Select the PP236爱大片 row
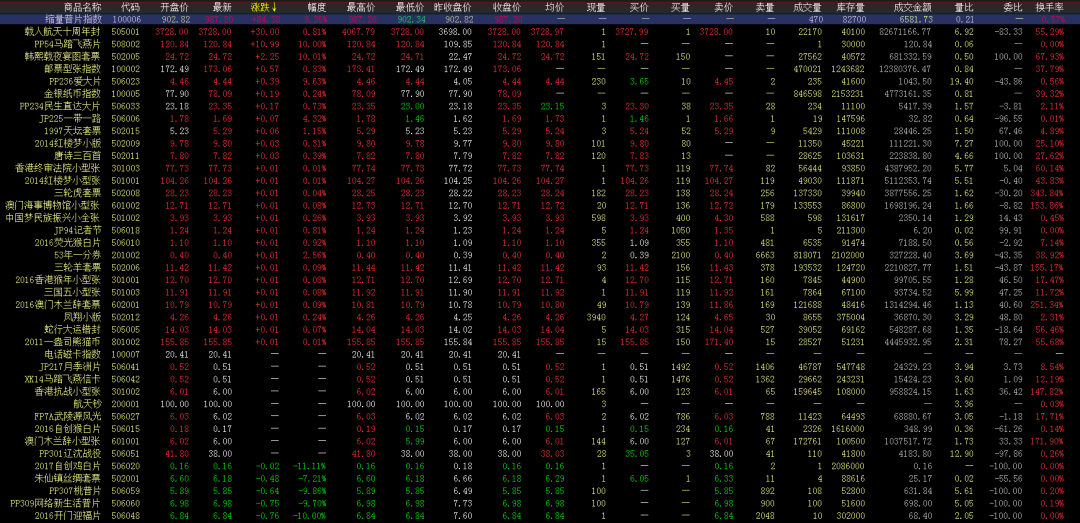 pos(540,81)
